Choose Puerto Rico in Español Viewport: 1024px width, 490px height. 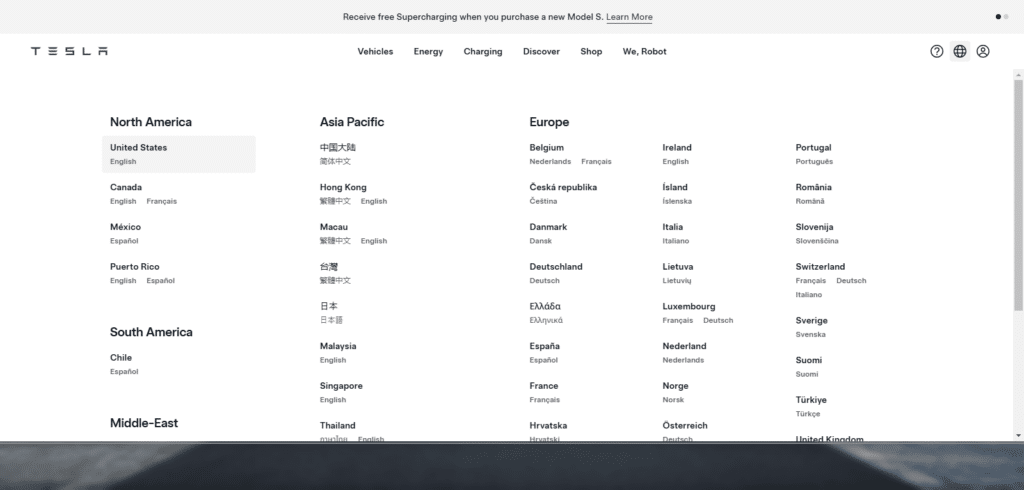click(x=160, y=281)
